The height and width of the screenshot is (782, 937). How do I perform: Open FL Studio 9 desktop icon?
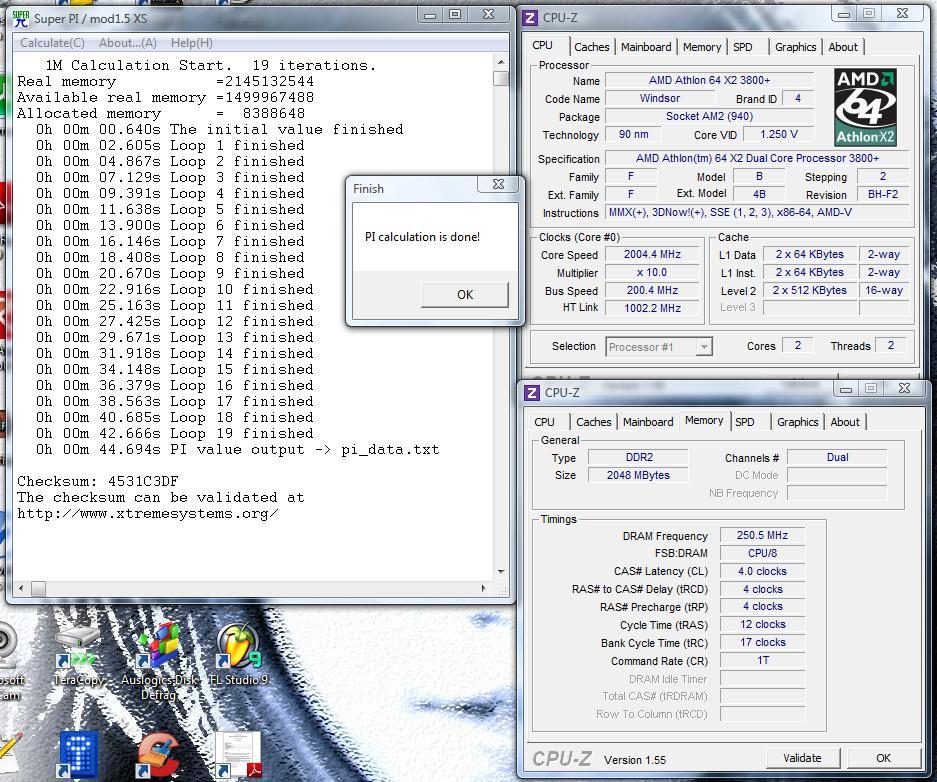[x=239, y=654]
